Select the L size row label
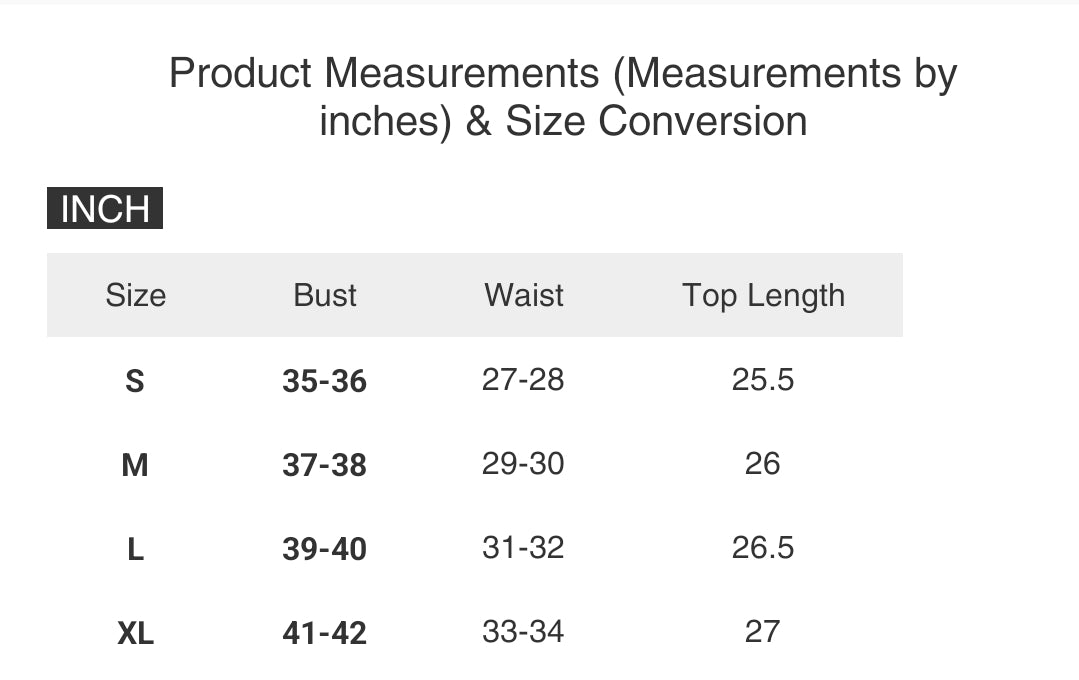Screen dimensions: 1079x680 point(135,549)
